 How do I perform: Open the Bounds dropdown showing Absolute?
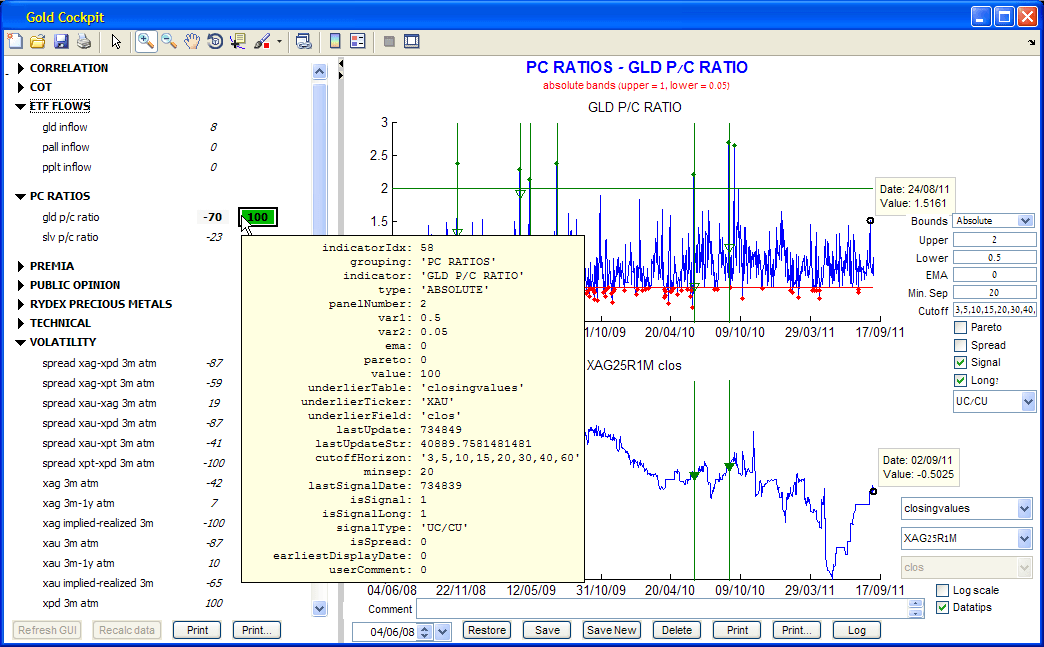point(993,220)
